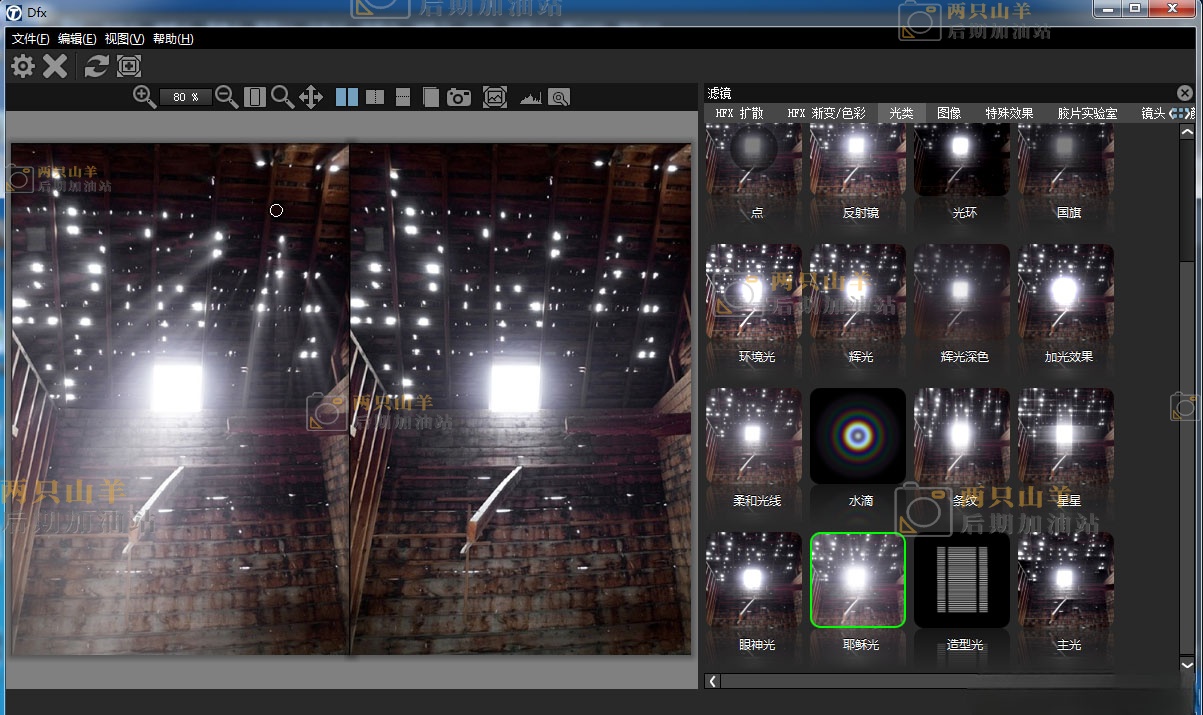Image resolution: width=1203 pixels, height=715 pixels.
Task: Enable side-by-side comparison view
Action: pos(347,97)
